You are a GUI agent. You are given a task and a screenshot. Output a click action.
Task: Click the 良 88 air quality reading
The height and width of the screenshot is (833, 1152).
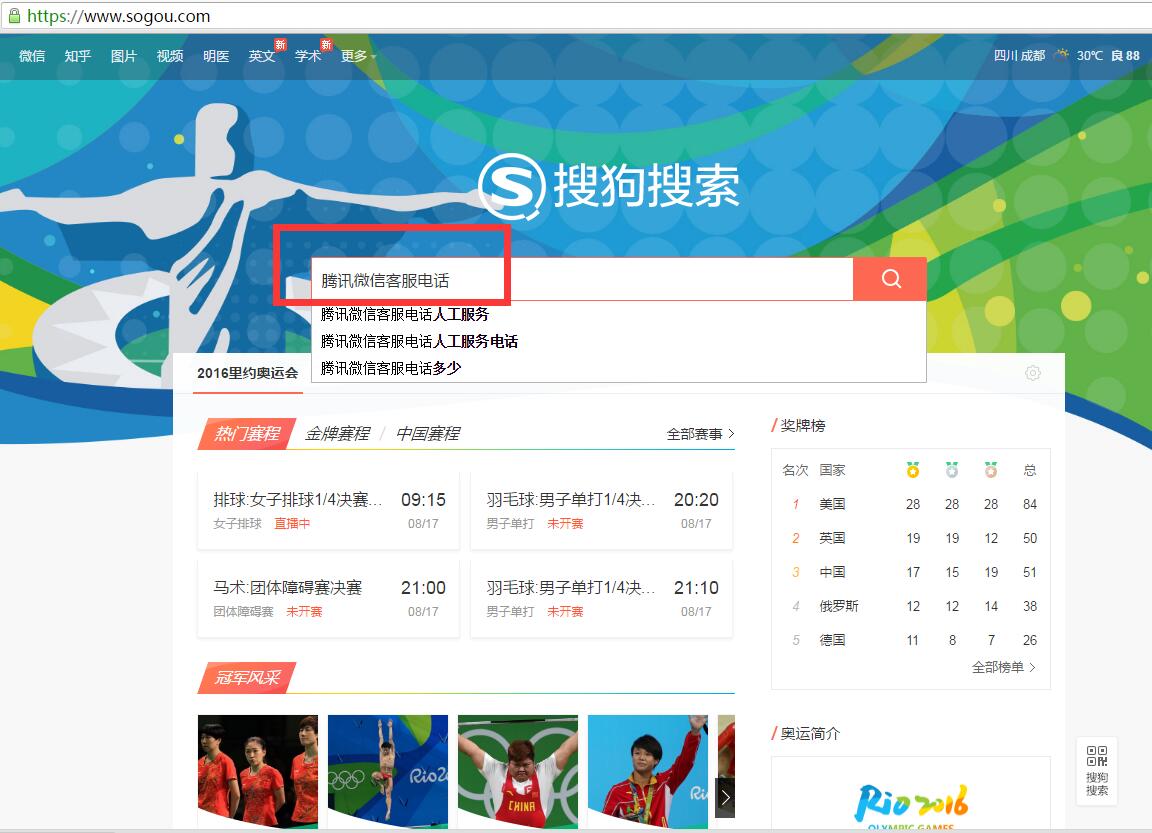[1125, 56]
